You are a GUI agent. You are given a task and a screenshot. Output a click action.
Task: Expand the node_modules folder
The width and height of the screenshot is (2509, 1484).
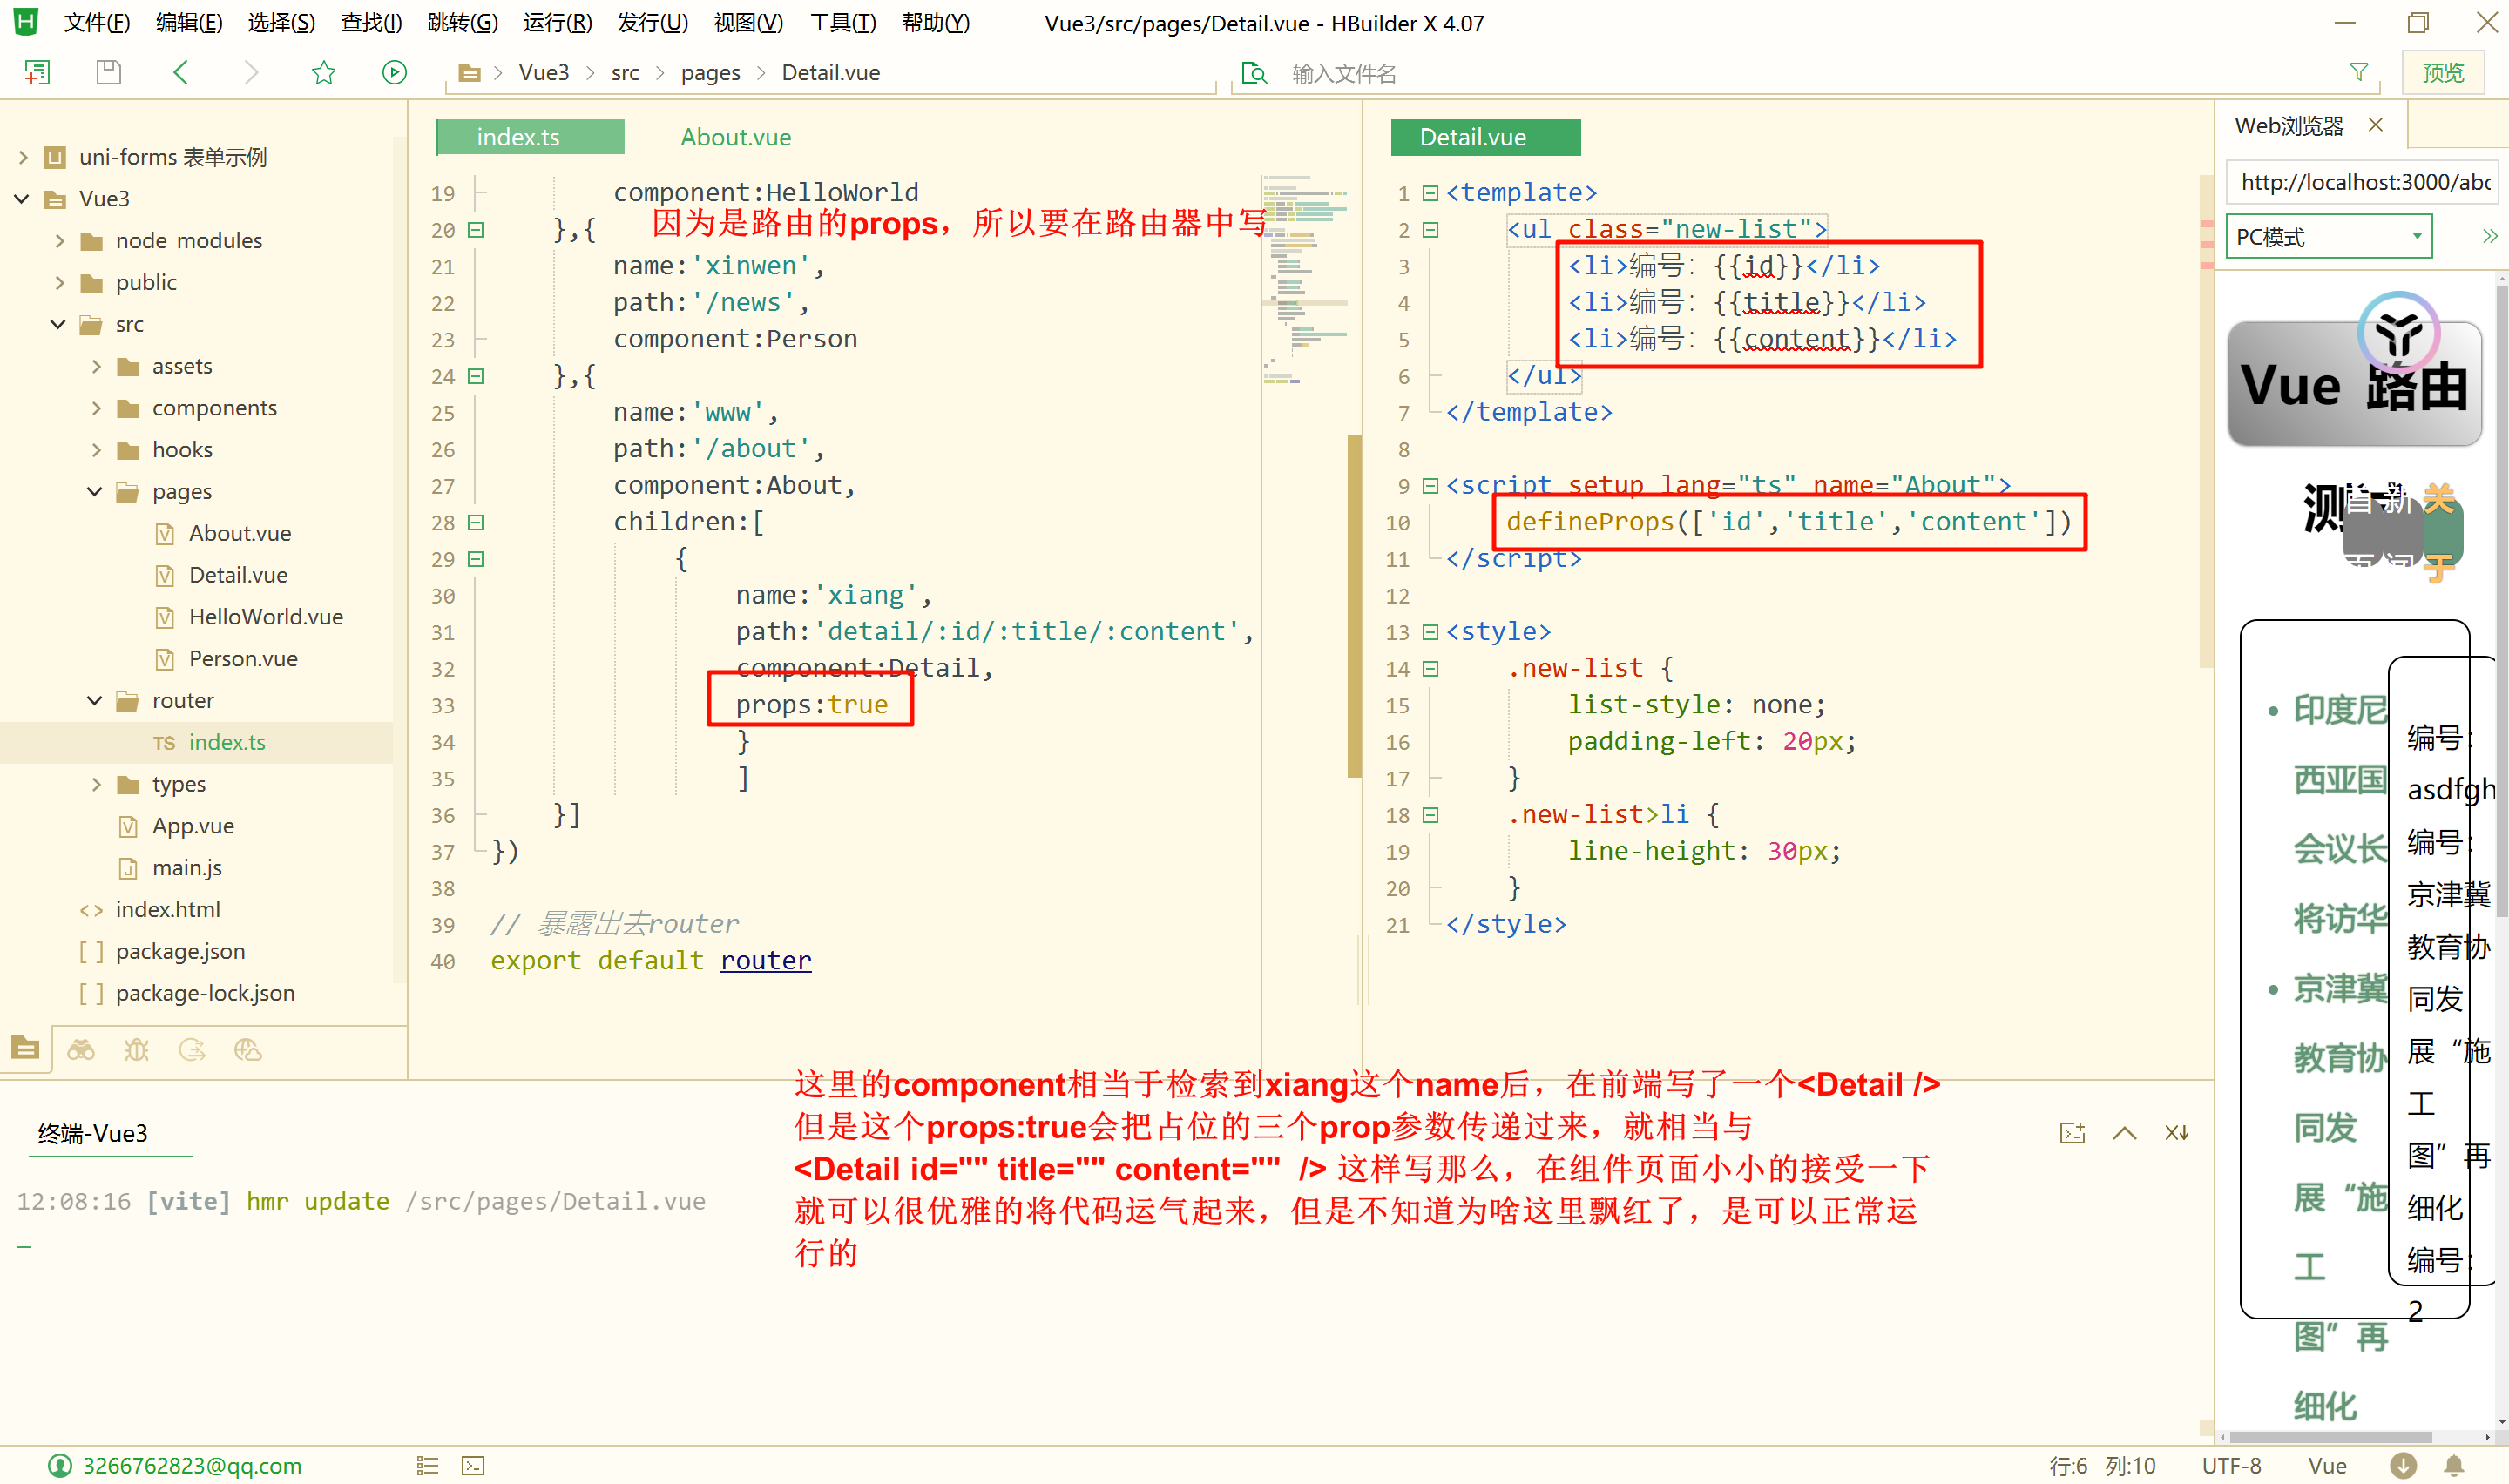point(60,241)
